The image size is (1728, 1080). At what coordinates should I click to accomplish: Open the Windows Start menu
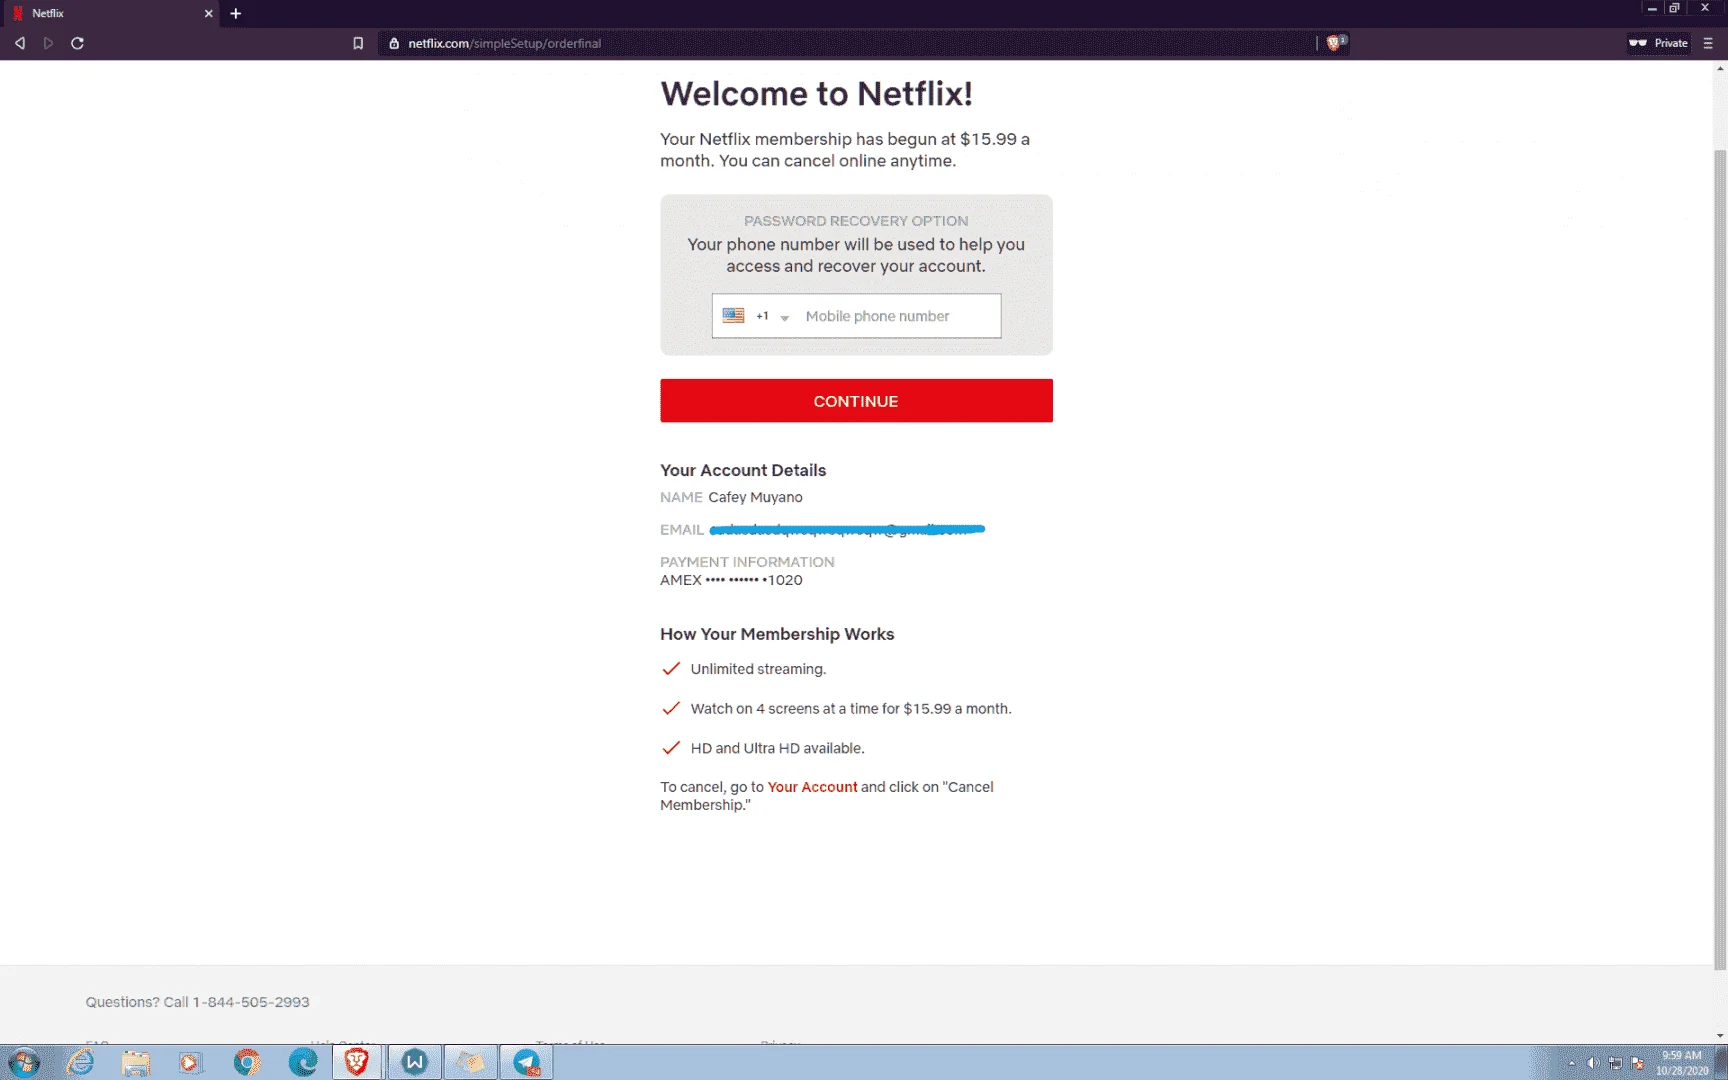(x=24, y=1062)
